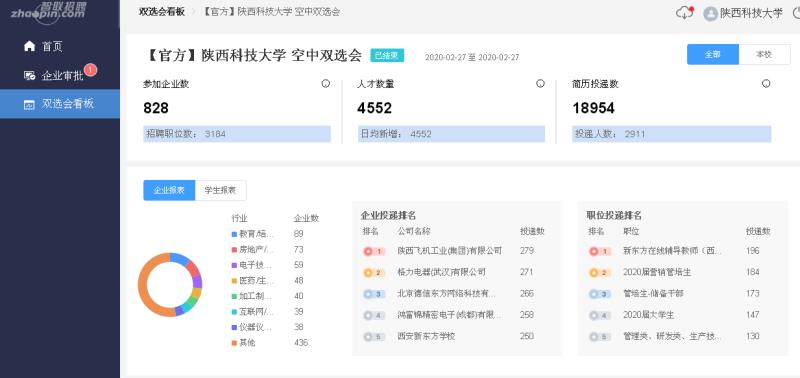Open 陕西飞机工业(集团)有限公司 in company ranking
The width and height of the screenshot is (800, 378).
pos(449,251)
